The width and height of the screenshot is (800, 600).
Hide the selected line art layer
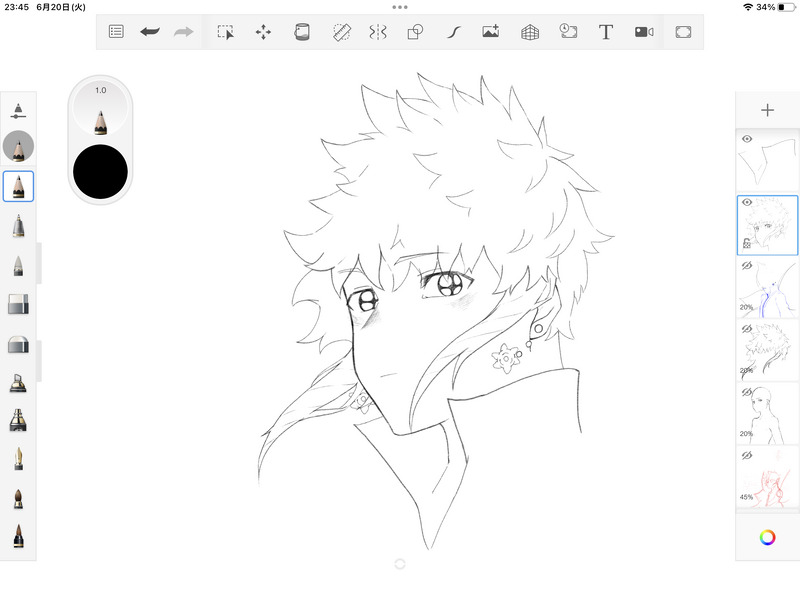pyautogui.click(x=747, y=202)
